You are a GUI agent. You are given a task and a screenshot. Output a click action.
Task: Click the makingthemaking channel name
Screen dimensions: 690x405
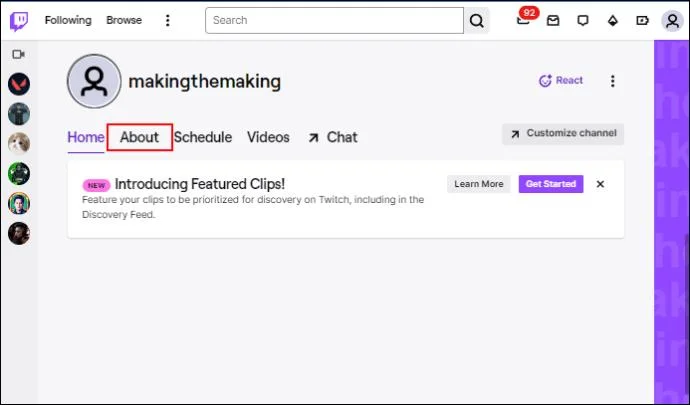205,82
